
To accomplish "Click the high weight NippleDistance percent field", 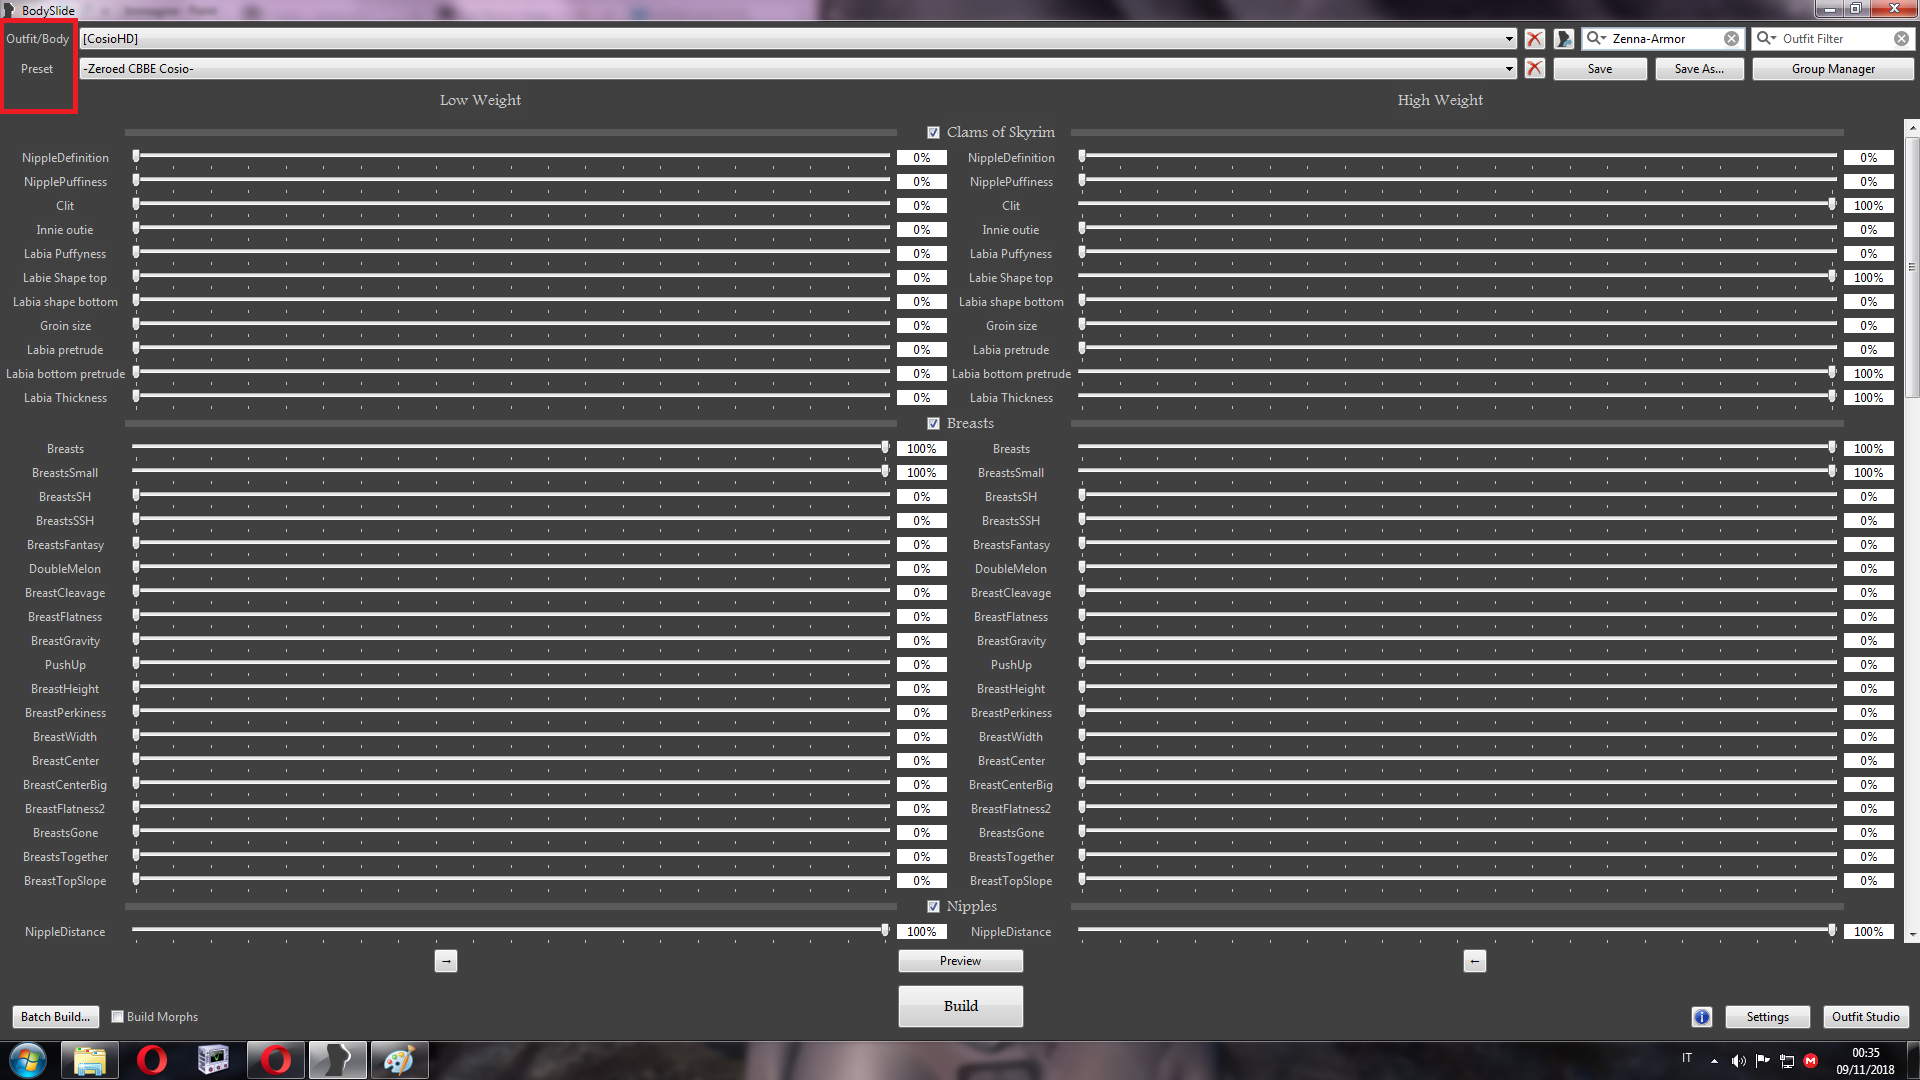I will click(1868, 932).
